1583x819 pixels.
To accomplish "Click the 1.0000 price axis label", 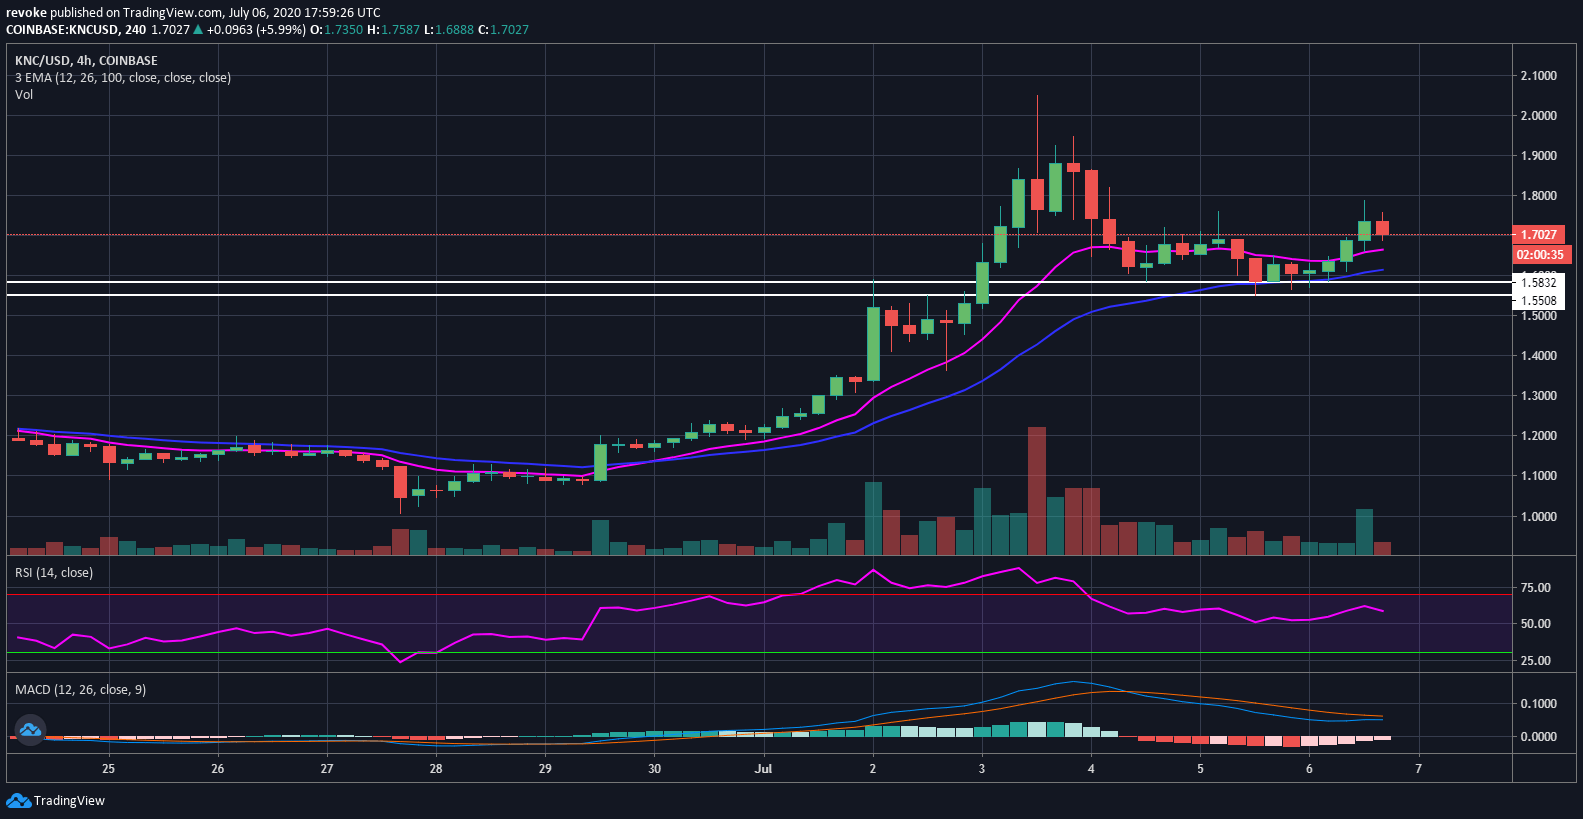I will 1539,517.
